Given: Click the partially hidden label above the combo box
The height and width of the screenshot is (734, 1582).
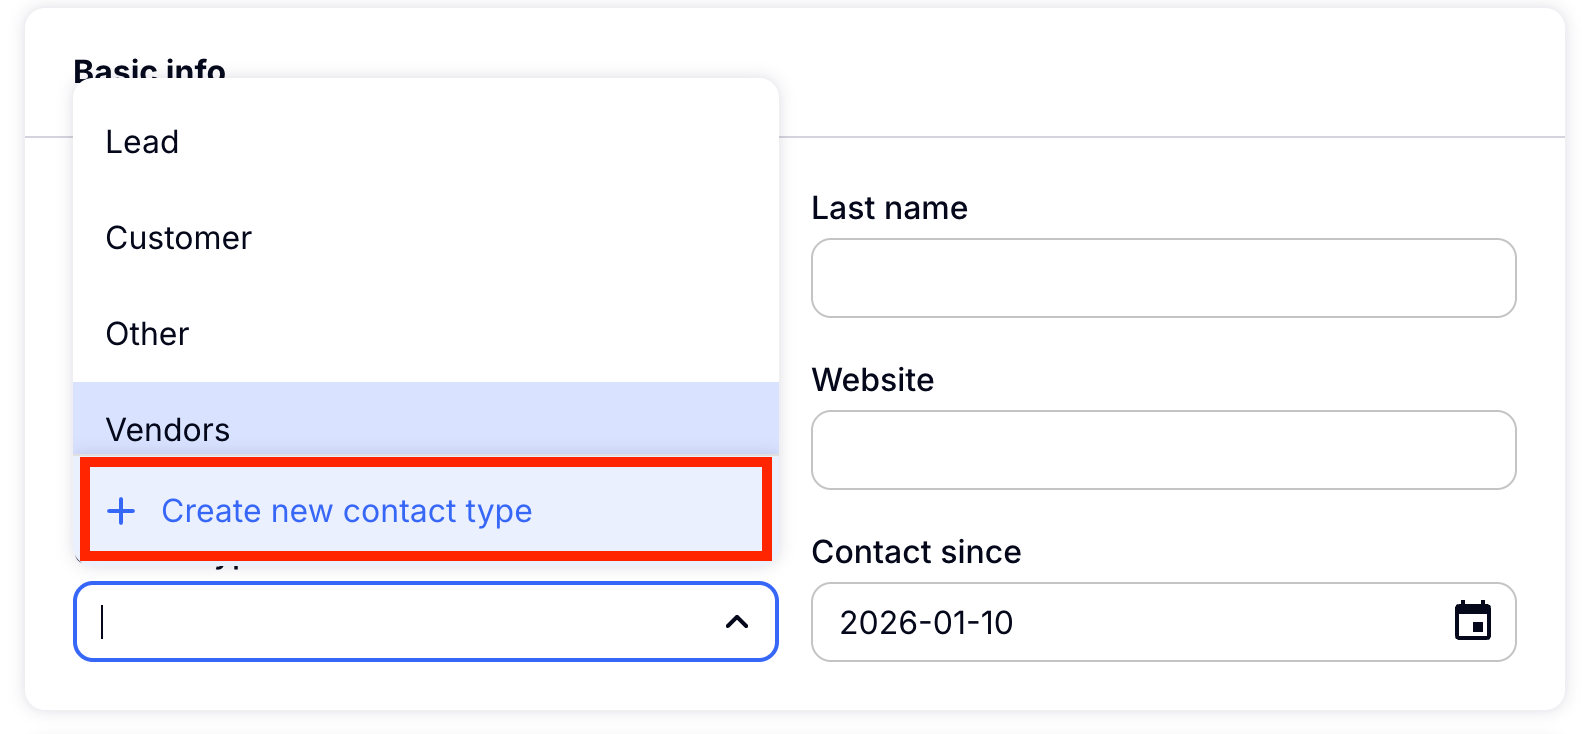Looking at the screenshot, I should [x=228, y=564].
